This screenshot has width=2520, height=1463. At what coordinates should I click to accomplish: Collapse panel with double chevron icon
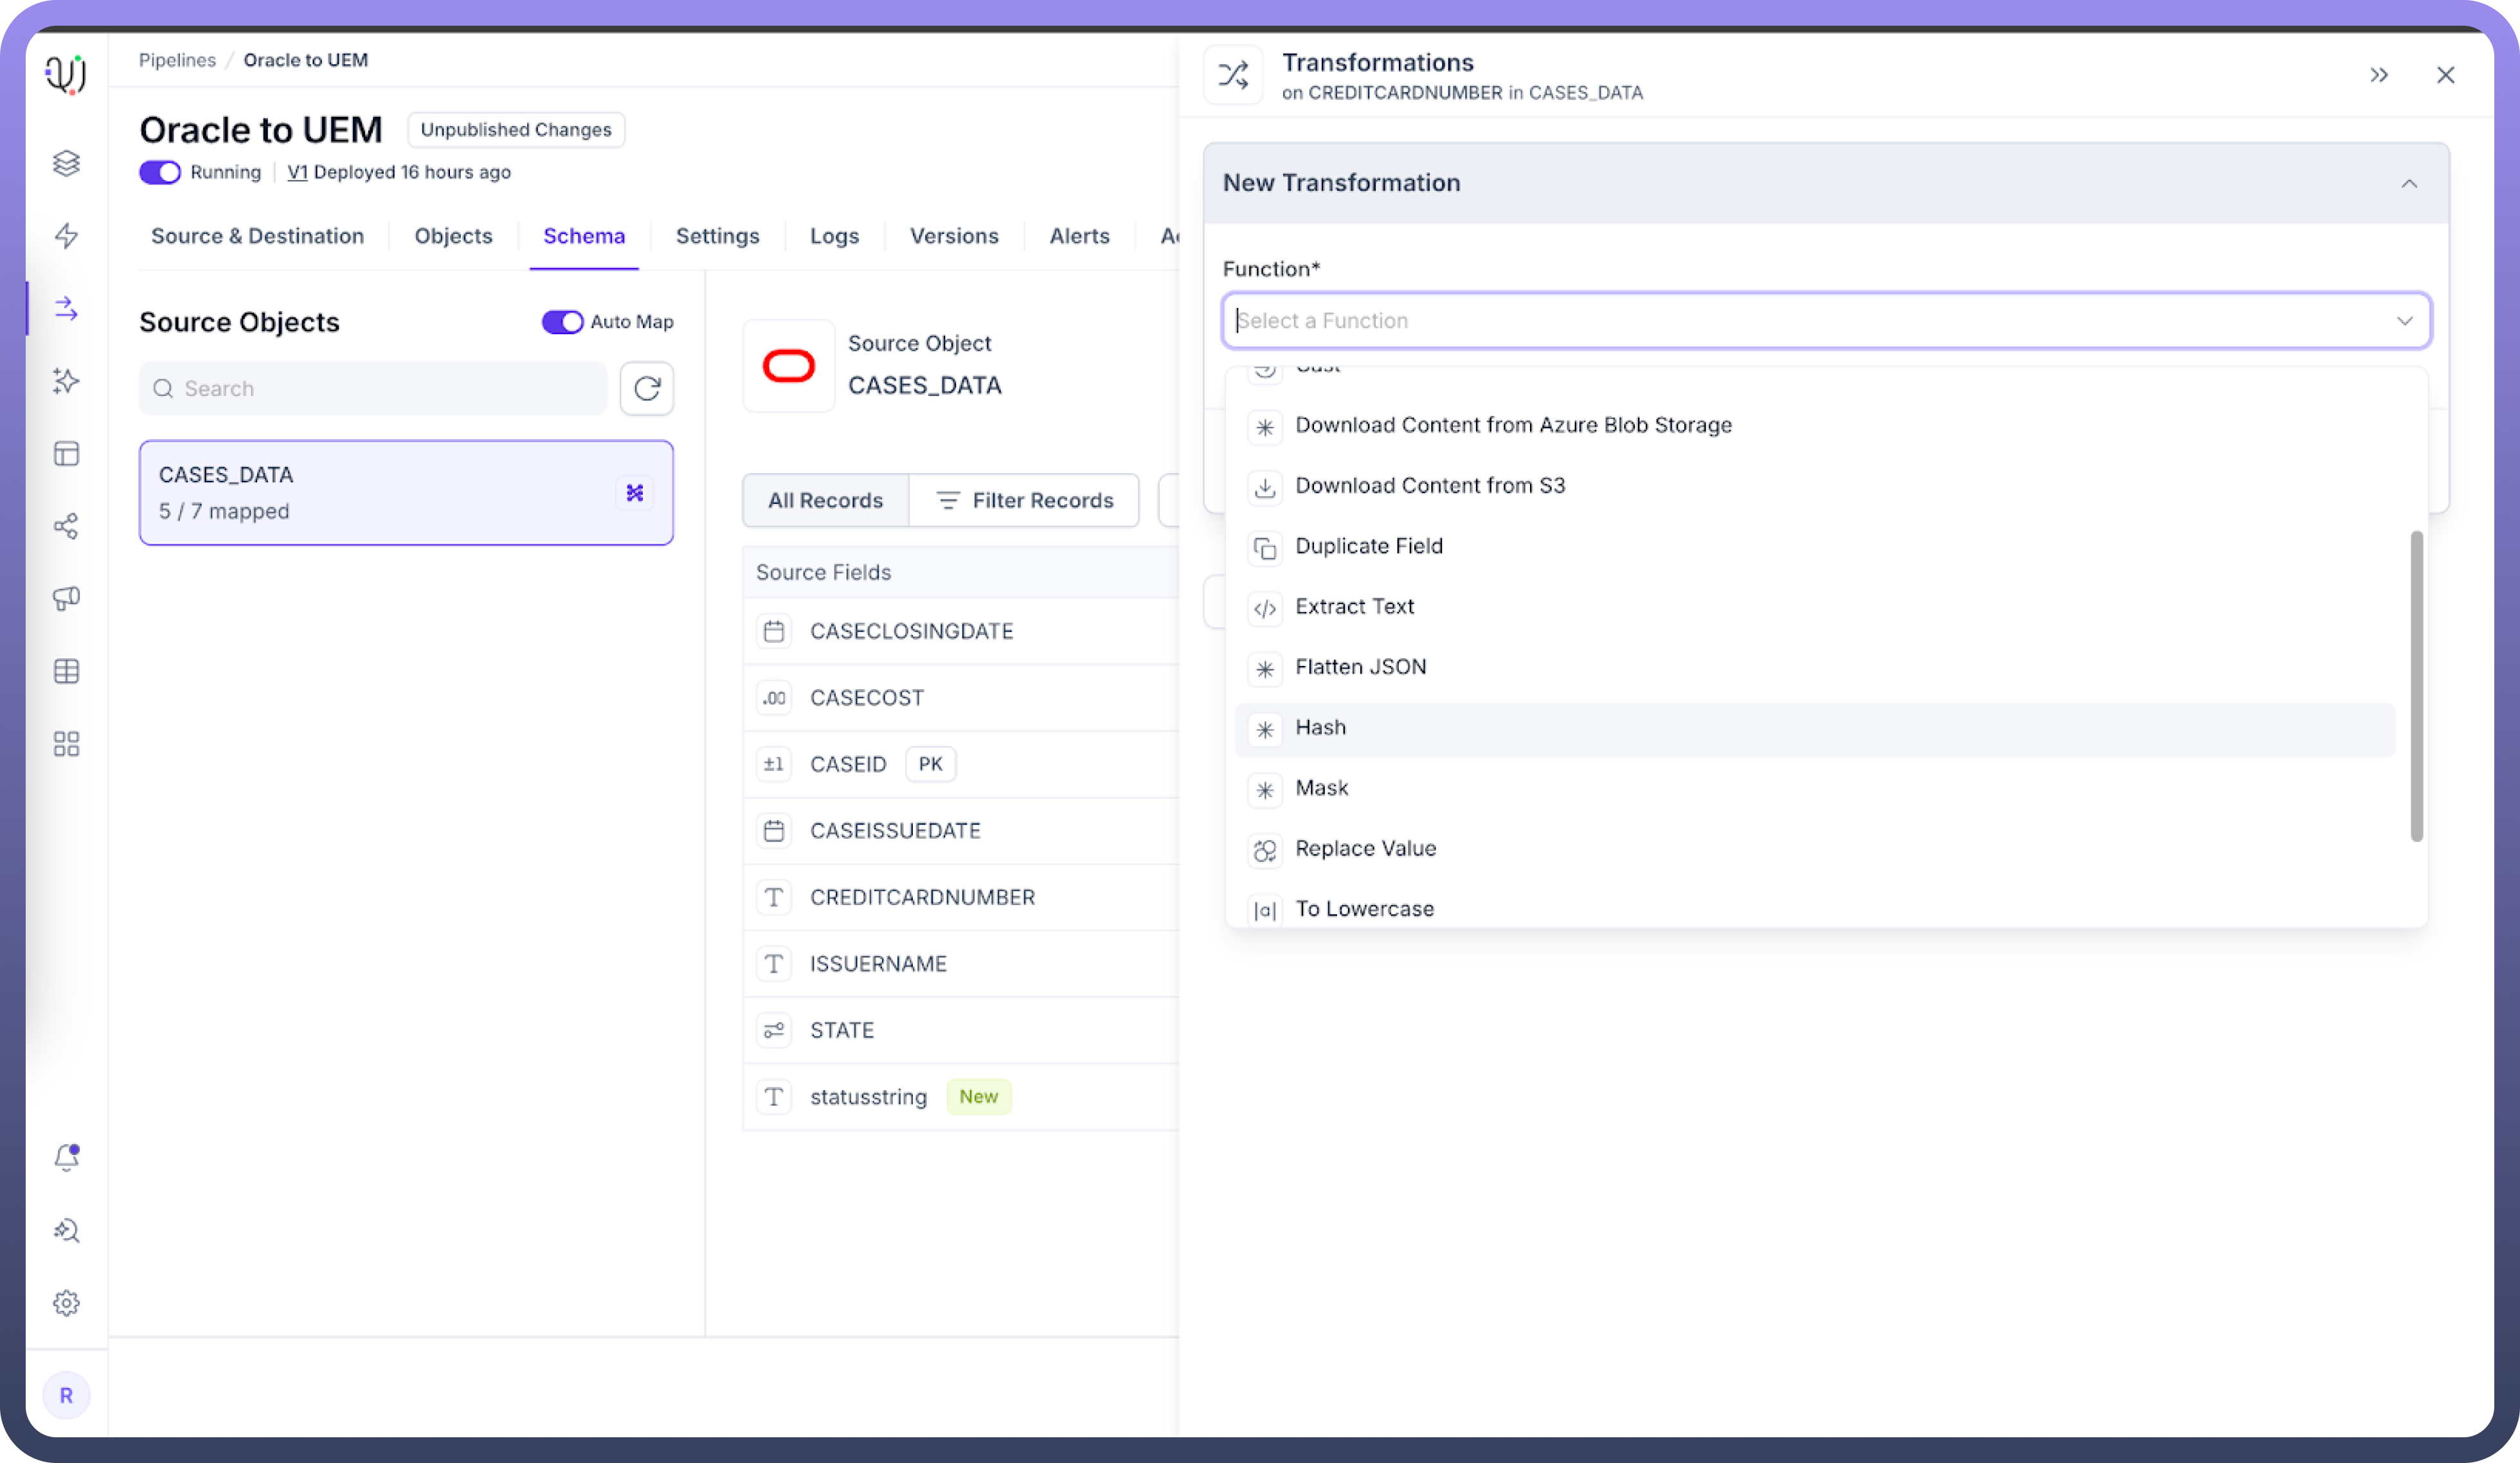coord(2378,75)
